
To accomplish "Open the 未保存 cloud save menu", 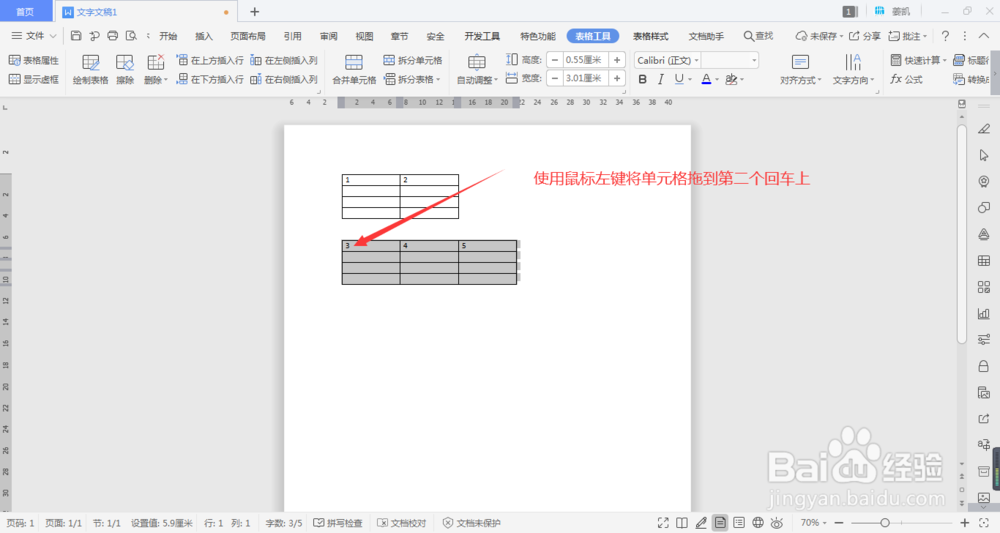I will (819, 36).
